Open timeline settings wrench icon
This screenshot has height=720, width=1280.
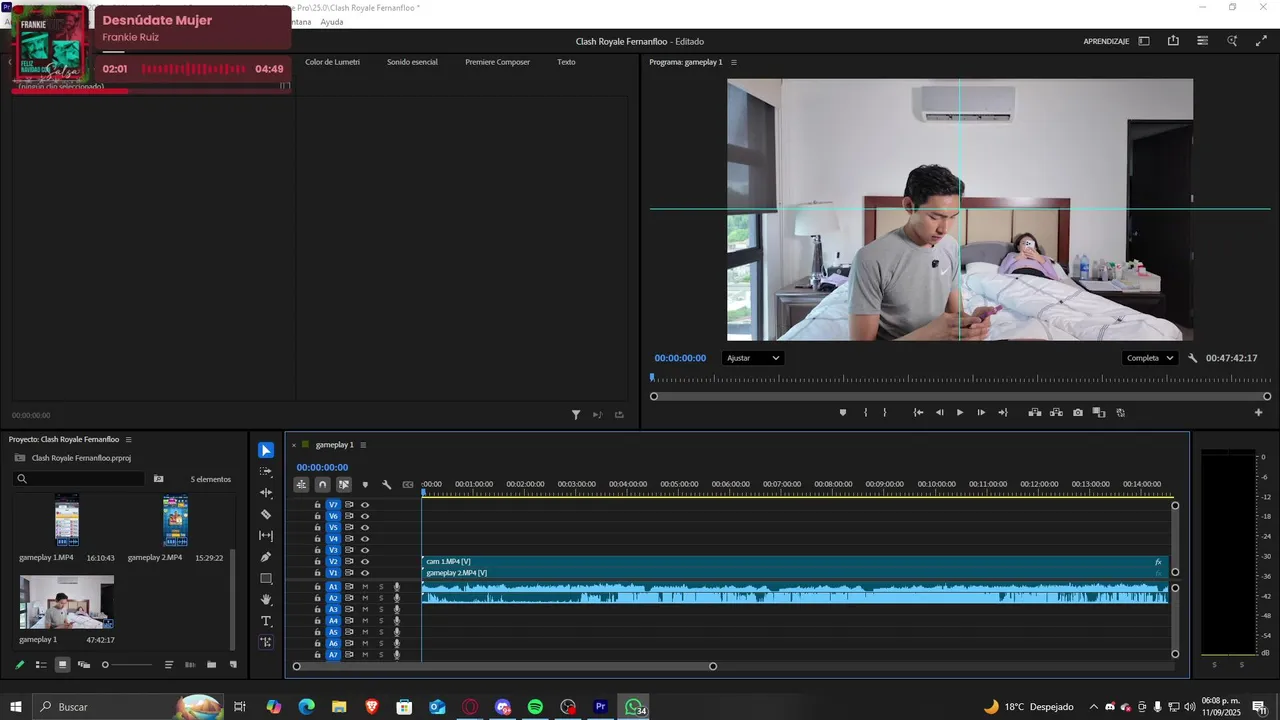(386, 485)
